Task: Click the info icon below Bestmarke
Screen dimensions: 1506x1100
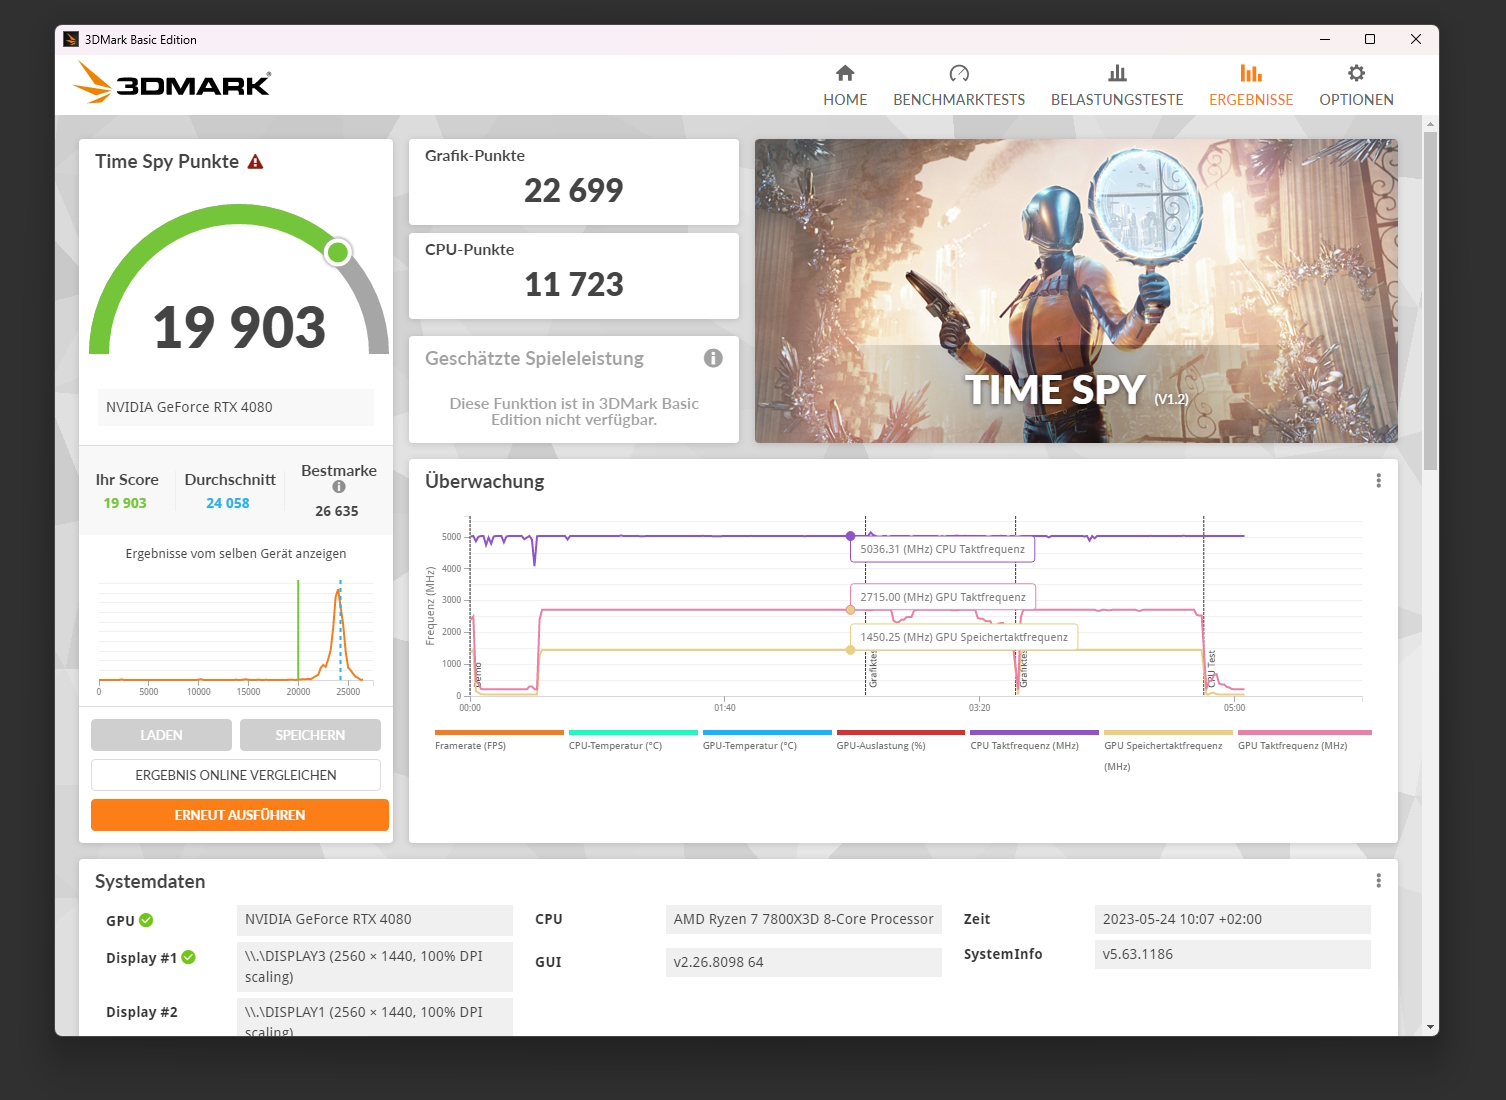Action: [339, 487]
